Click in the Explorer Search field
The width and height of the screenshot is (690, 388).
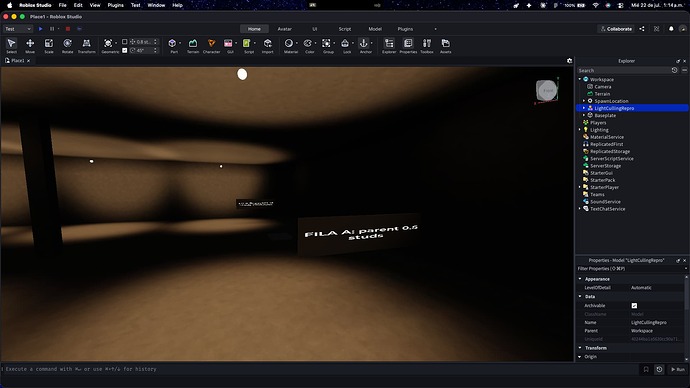pos(624,70)
